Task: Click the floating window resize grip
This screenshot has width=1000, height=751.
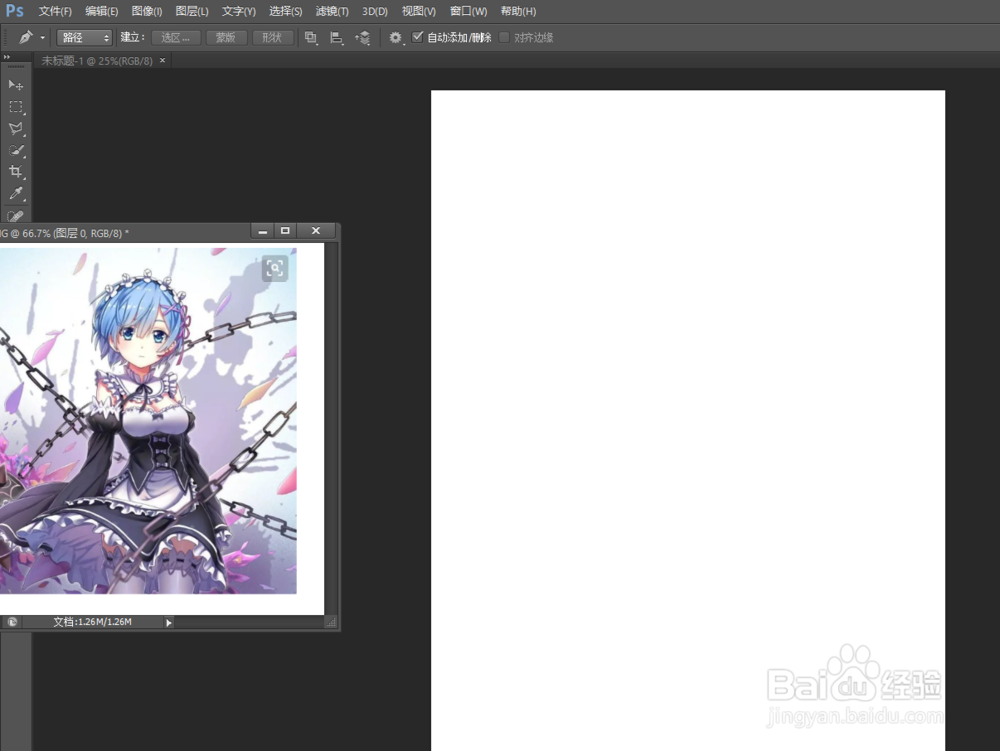Action: pos(330,623)
